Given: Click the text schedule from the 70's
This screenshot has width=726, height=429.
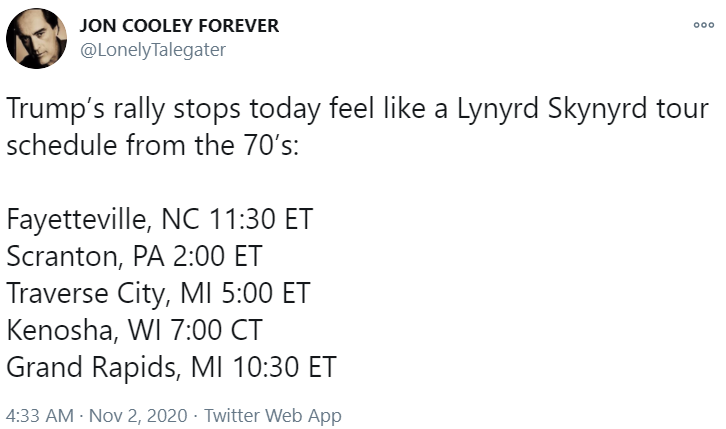Looking at the screenshot, I should pos(152,145).
